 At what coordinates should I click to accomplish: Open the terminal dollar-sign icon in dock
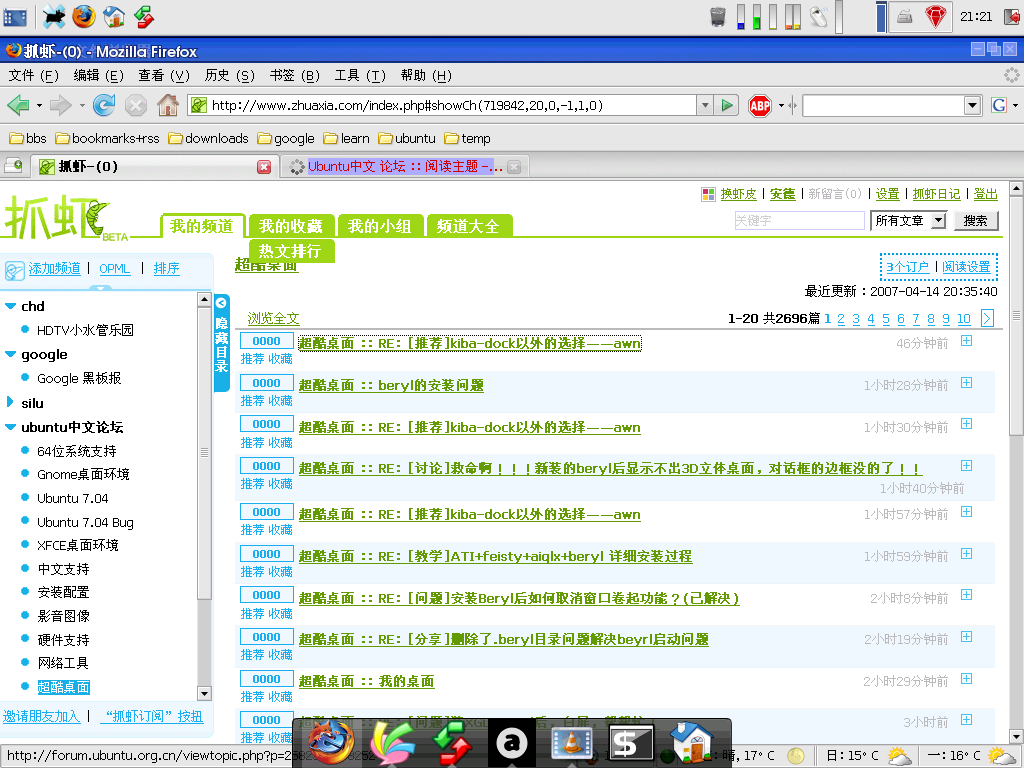tap(631, 743)
